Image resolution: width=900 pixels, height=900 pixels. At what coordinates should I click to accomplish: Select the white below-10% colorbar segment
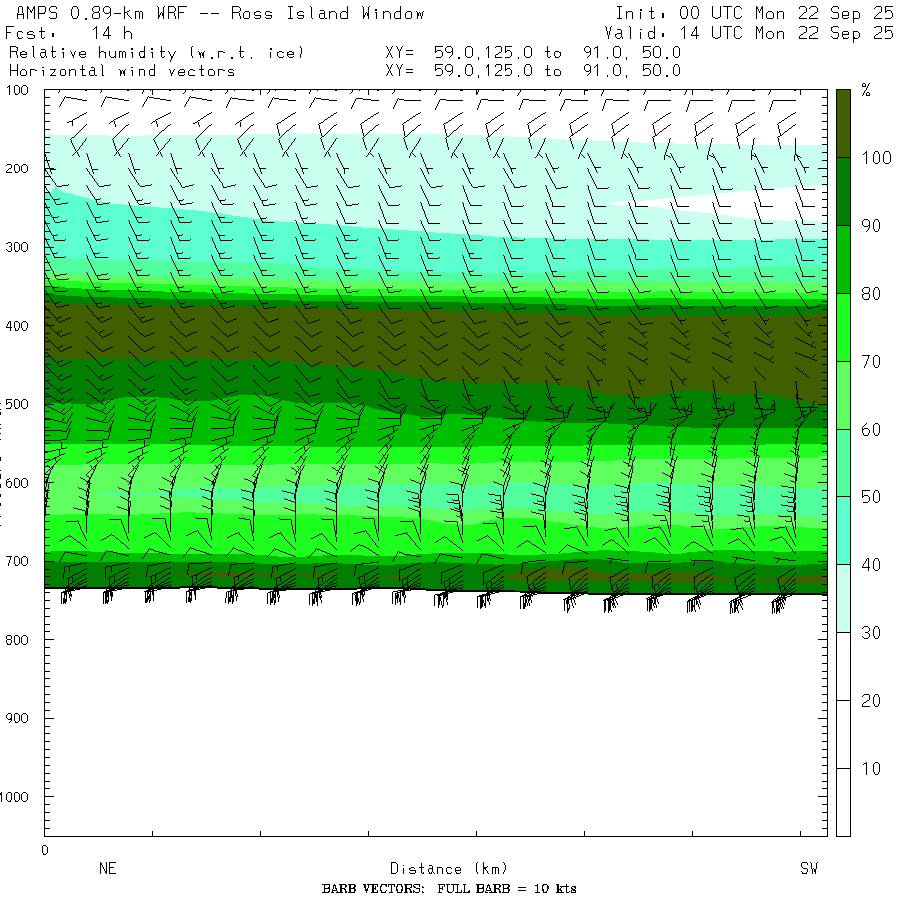(x=843, y=802)
